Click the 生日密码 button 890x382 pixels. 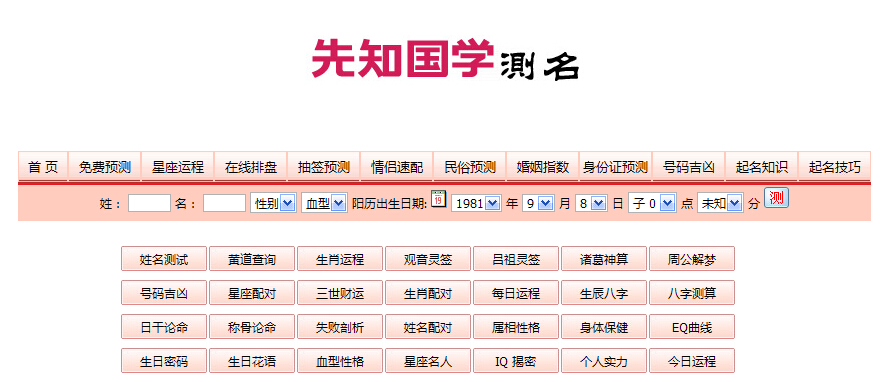(x=164, y=361)
